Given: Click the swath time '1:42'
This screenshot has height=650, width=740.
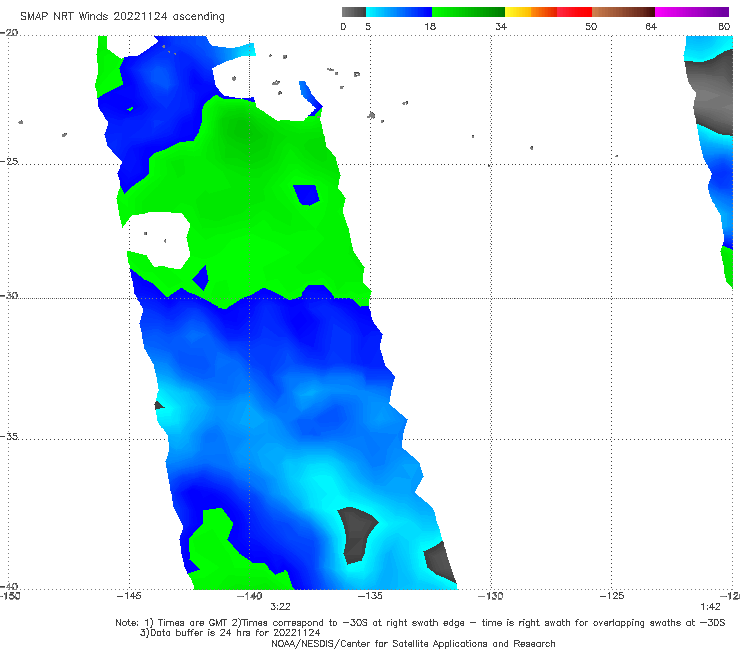Looking at the screenshot, I should pos(710,607).
